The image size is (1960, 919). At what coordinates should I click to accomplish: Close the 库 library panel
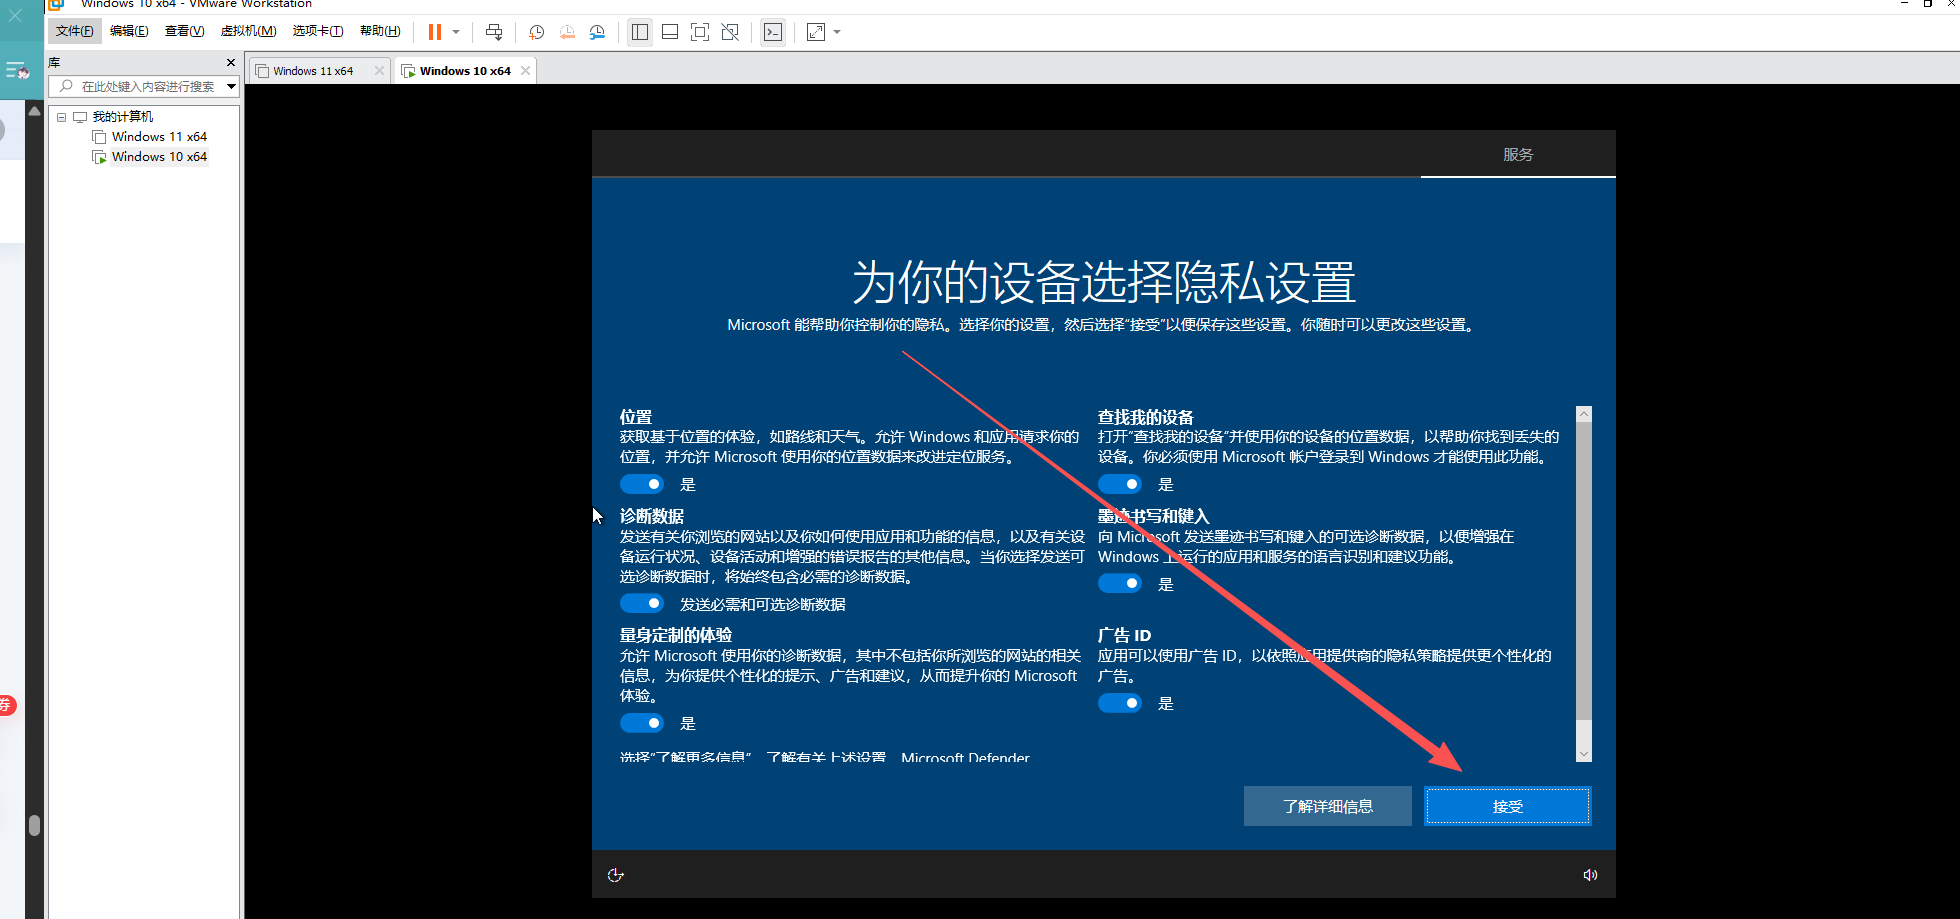[x=231, y=62]
